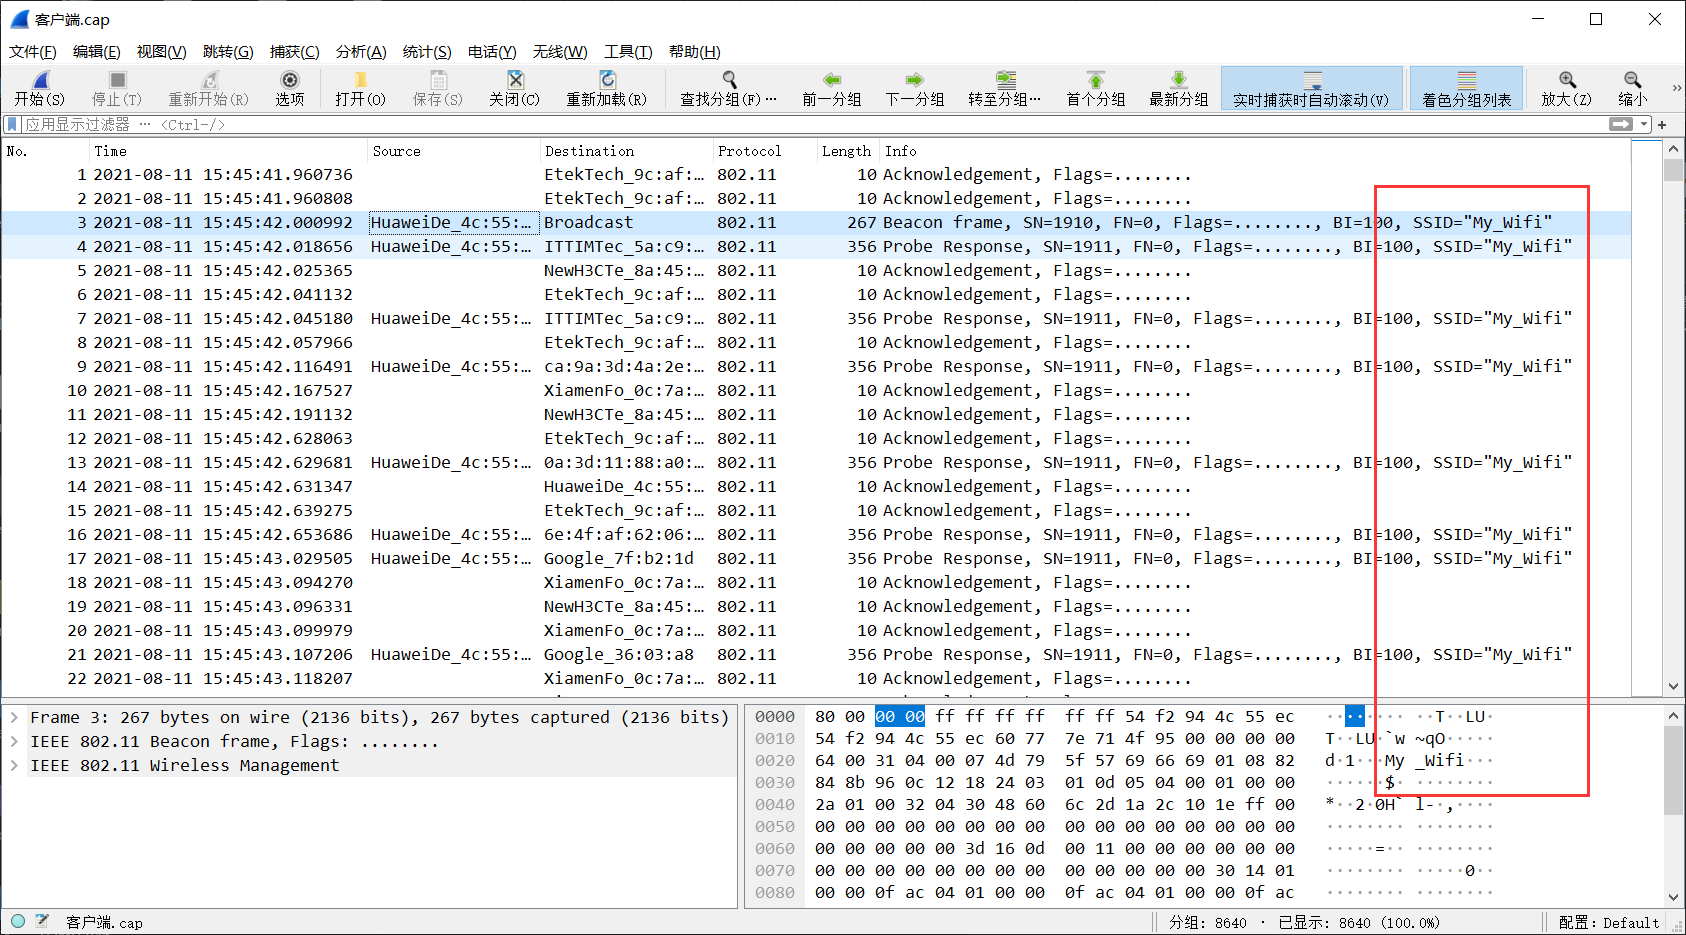Click the 打开 open file icon
This screenshot has height=935, width=1686.
(x=361, y=80)
